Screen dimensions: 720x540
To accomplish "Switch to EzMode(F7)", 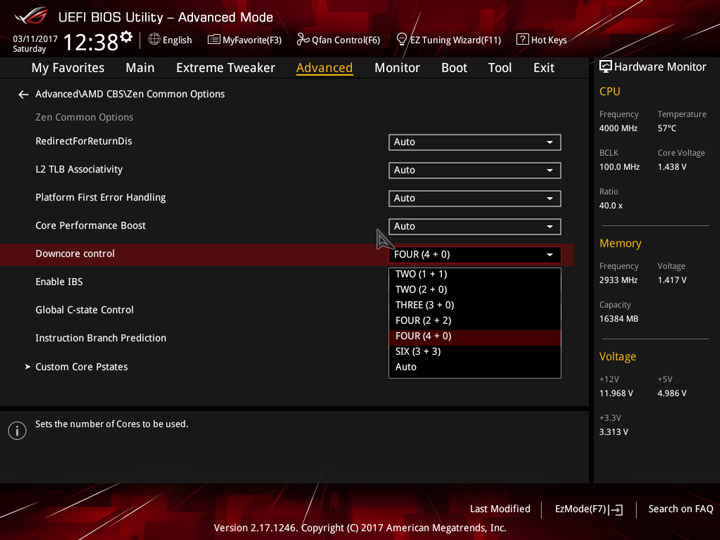I will click(x=589, y=509).
